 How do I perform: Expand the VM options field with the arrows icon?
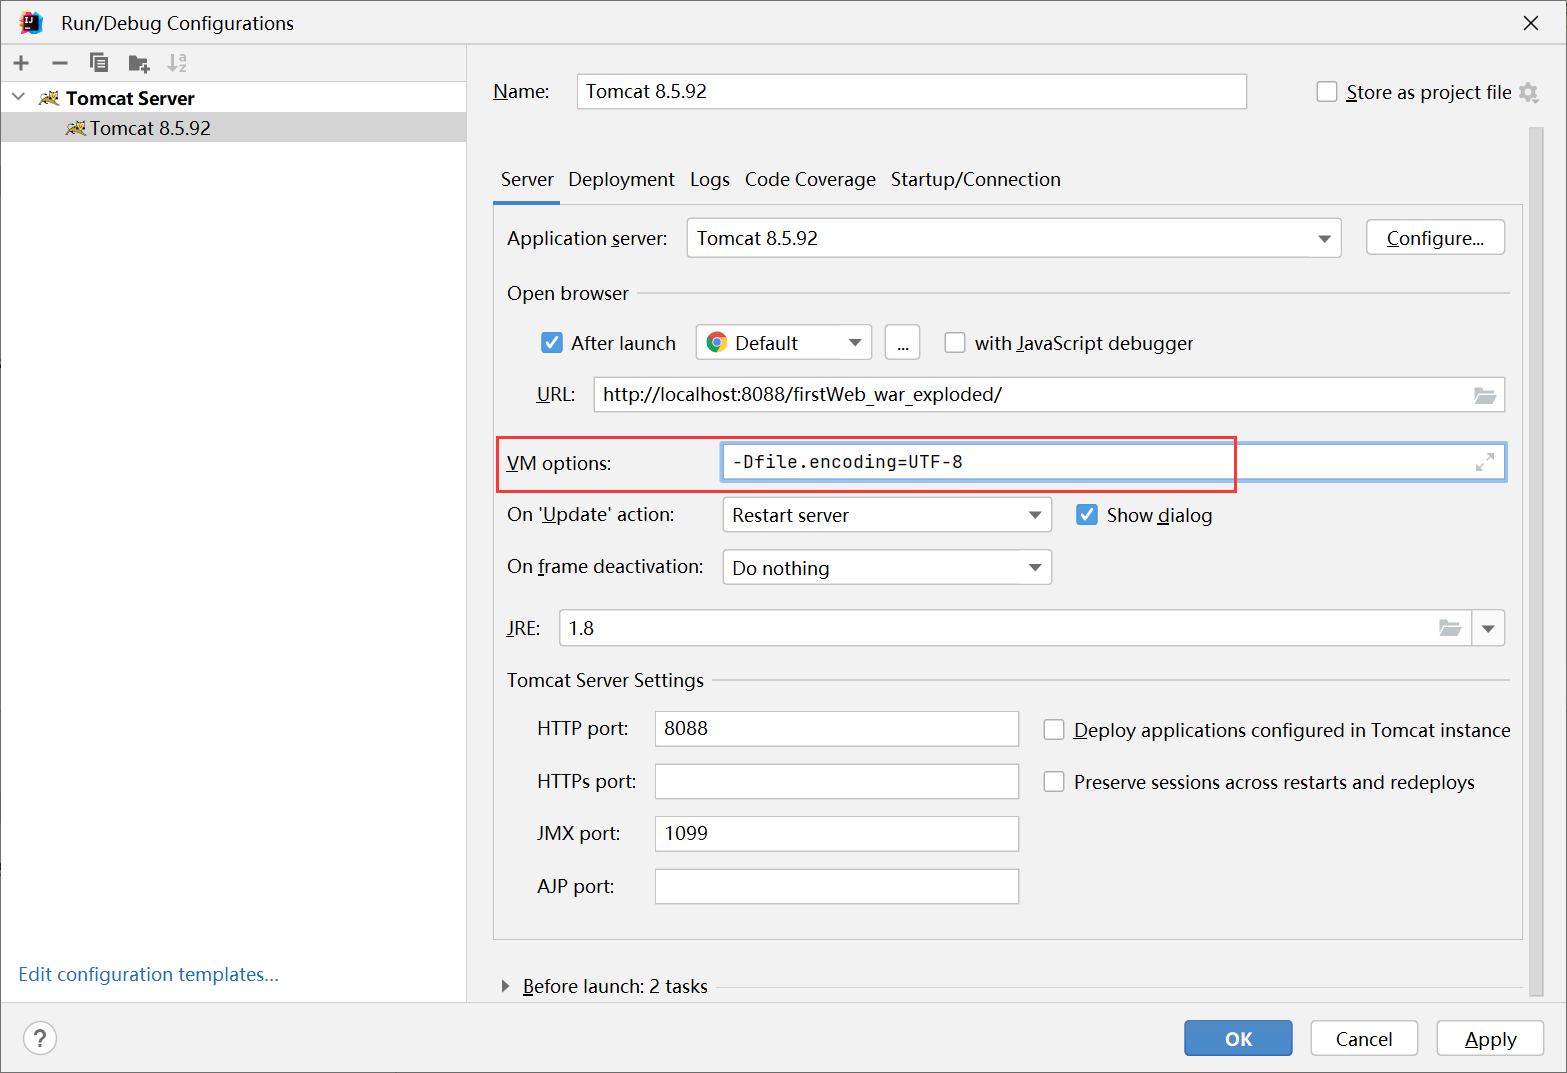[x=1485, y=462]
